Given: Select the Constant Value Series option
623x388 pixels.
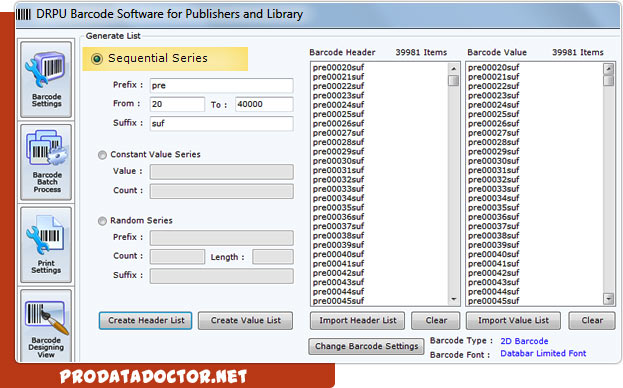Looking at the screenshot, I should click(103, 155).
